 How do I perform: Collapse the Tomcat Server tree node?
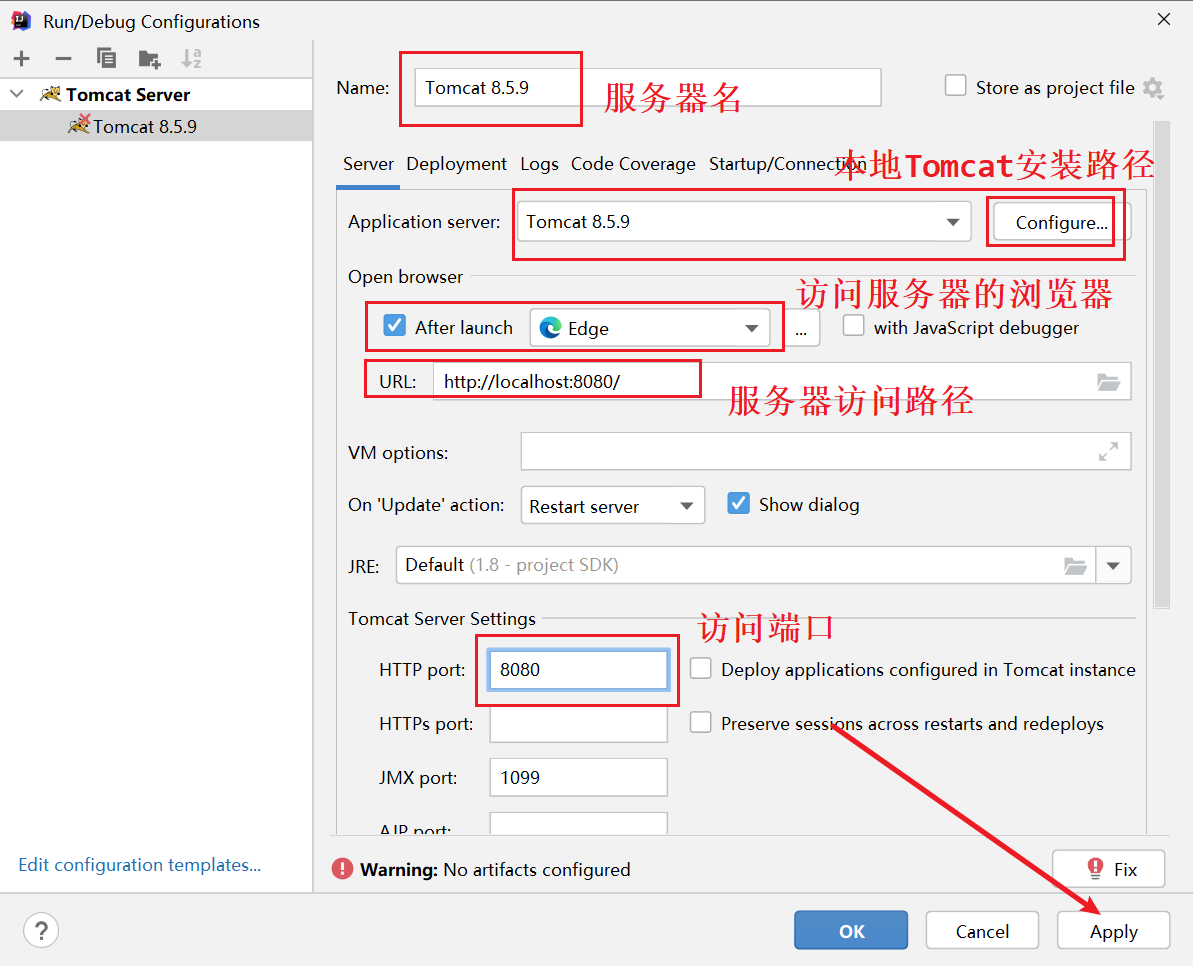tap(17, 94)
